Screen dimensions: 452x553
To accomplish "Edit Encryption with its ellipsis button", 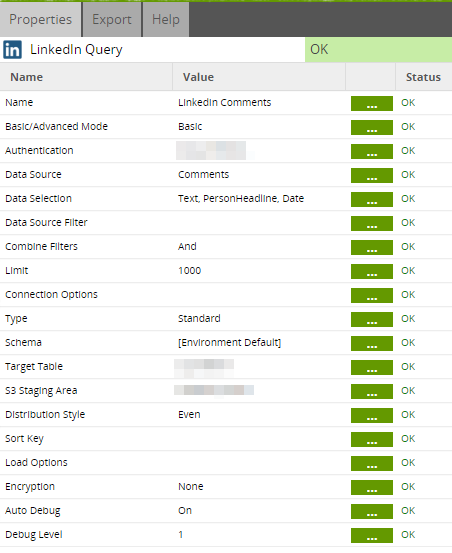I will pyautogui.click(x=372, y=487).
